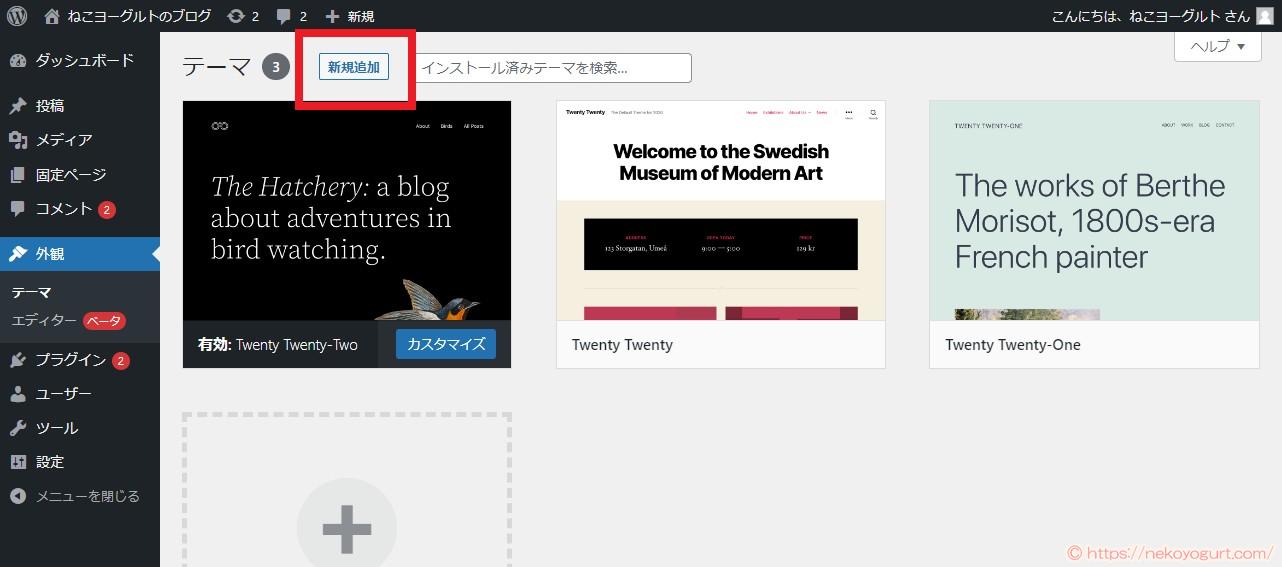Open the エディター submenu link
This screenshot has height=567, width=1282.
(44, 321)
